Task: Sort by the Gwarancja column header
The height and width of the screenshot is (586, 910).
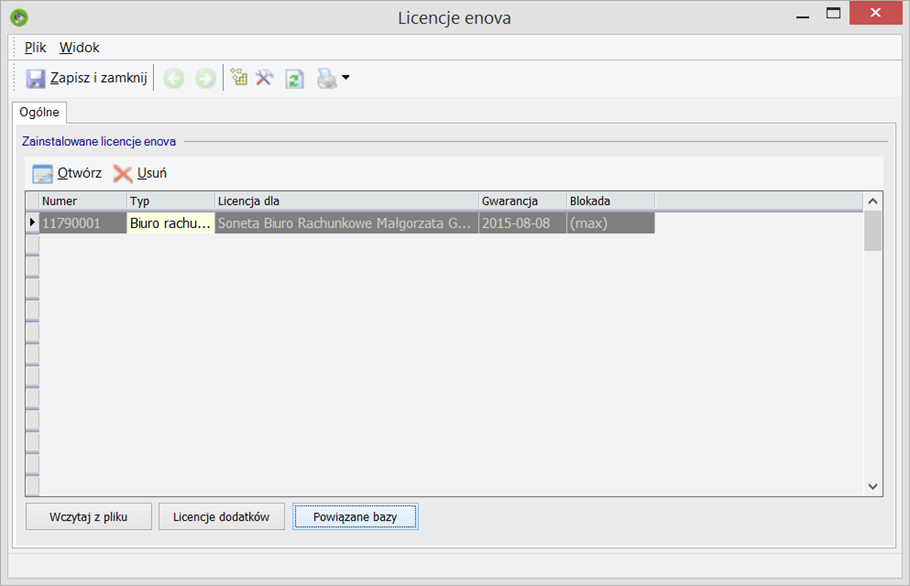Action: click(522, 201)
